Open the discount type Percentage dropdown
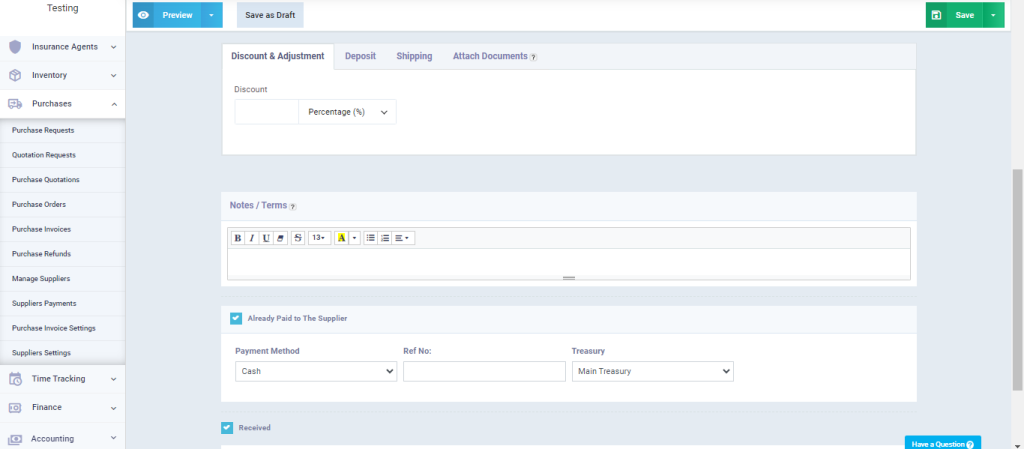Viewport: 1024px width, 449px height. 347,112
